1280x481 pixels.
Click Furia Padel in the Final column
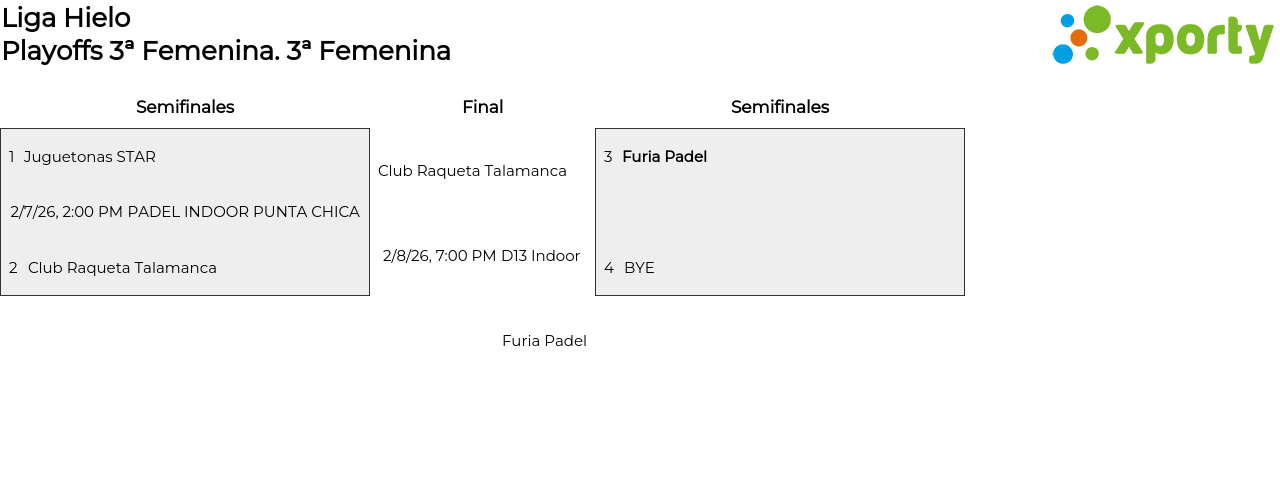(x=544, y=341)
